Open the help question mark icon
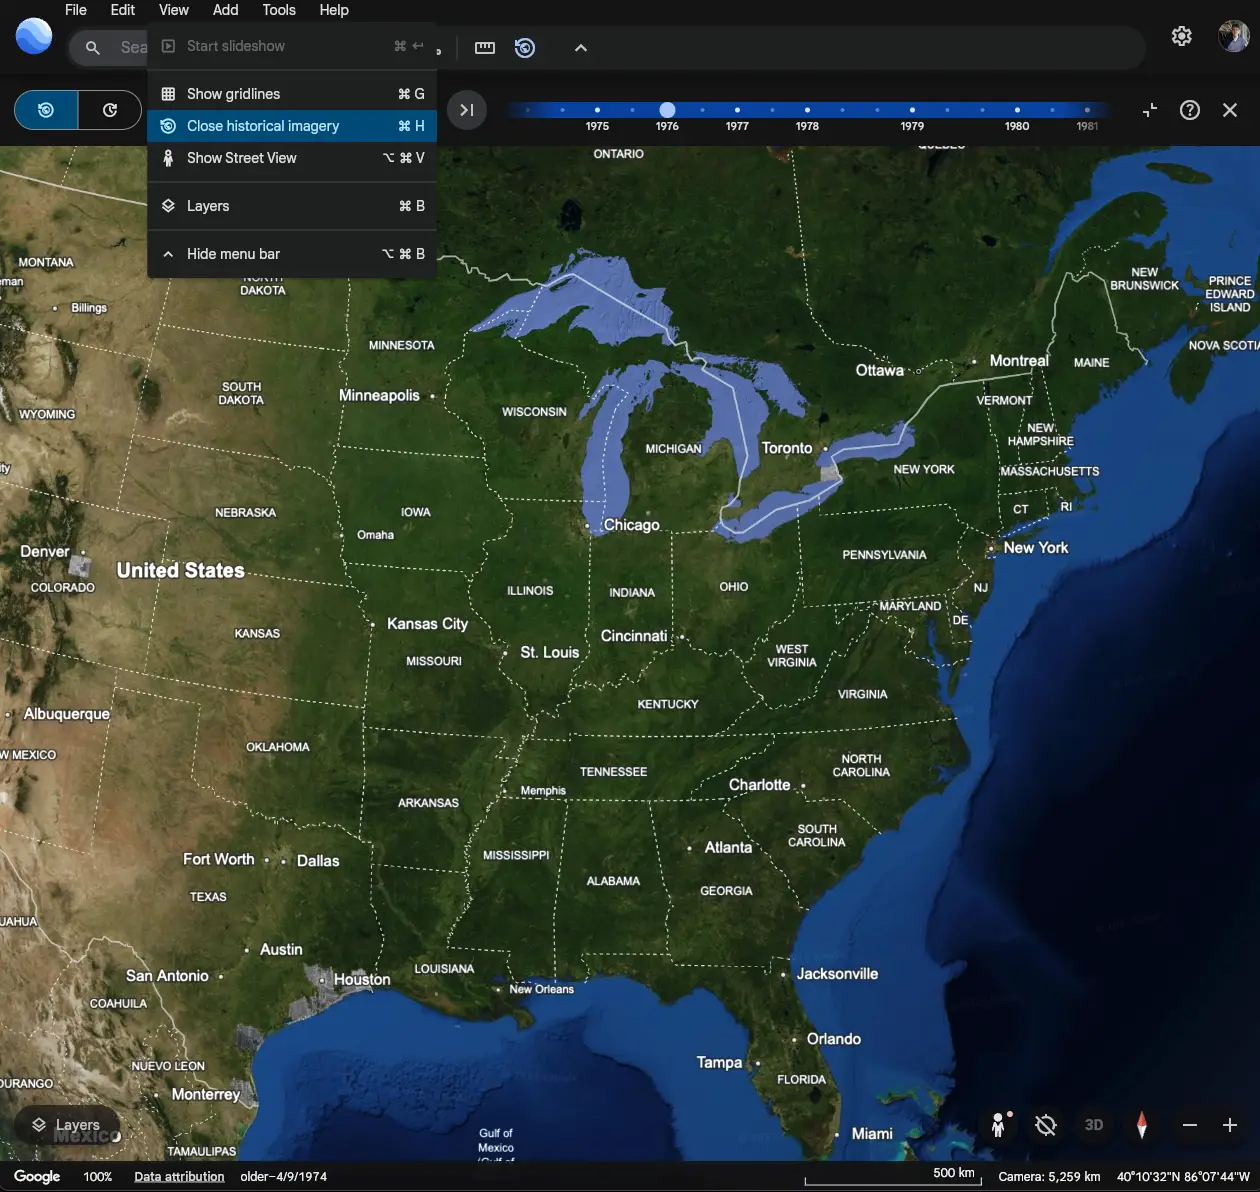Viewport: 1260px width, 1192px height. click(1189, 110)
